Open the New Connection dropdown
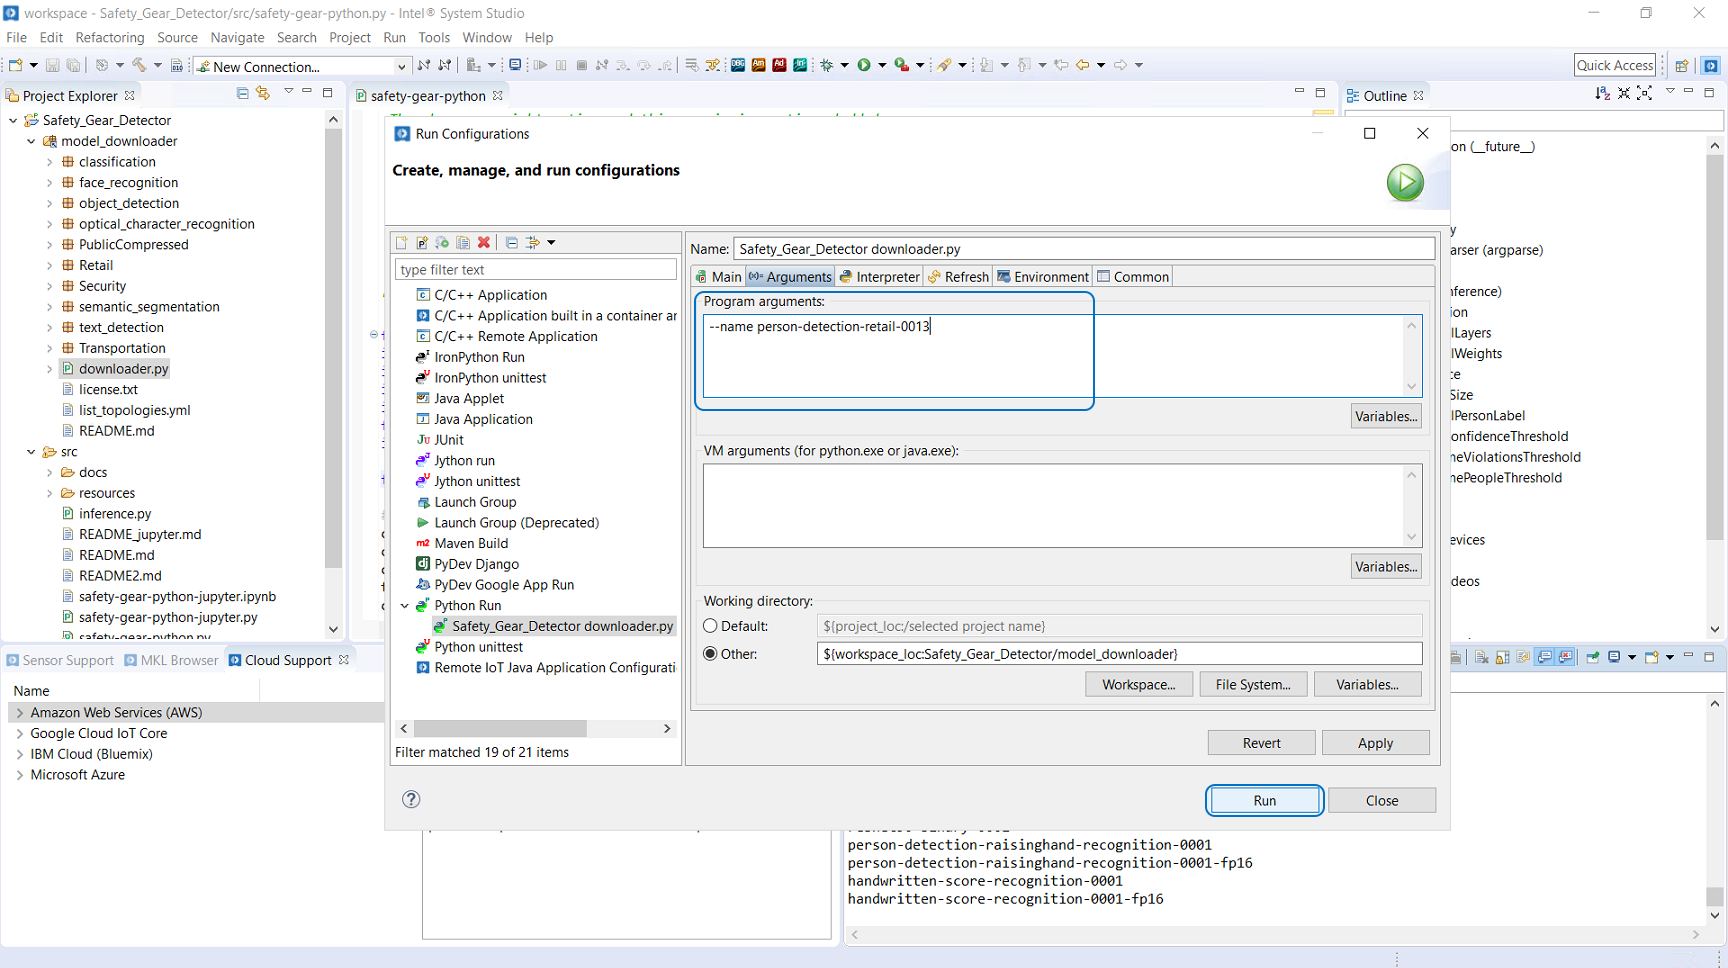 pyautogui.click(x=401, y=67)
